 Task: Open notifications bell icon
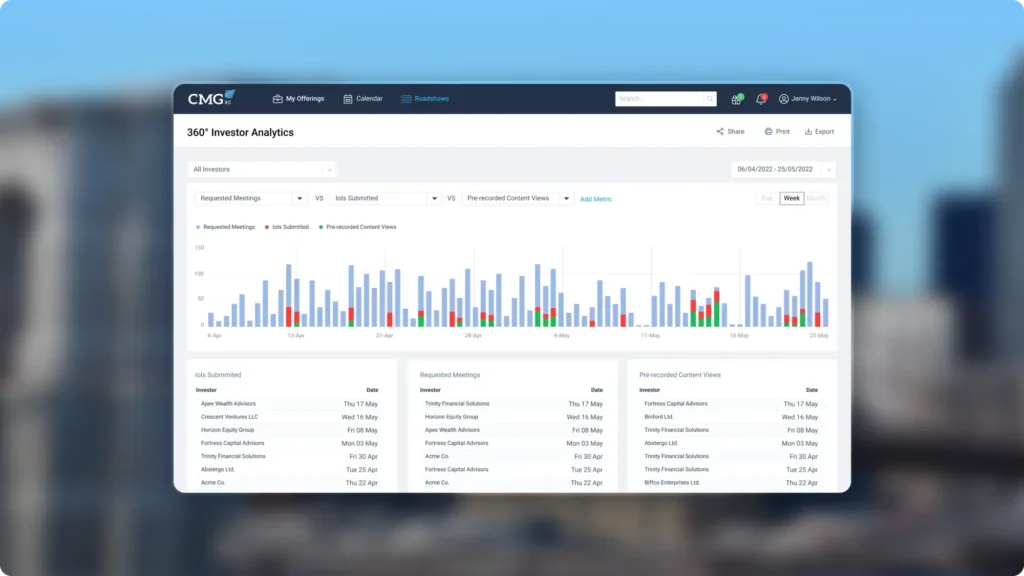(760, 99)
